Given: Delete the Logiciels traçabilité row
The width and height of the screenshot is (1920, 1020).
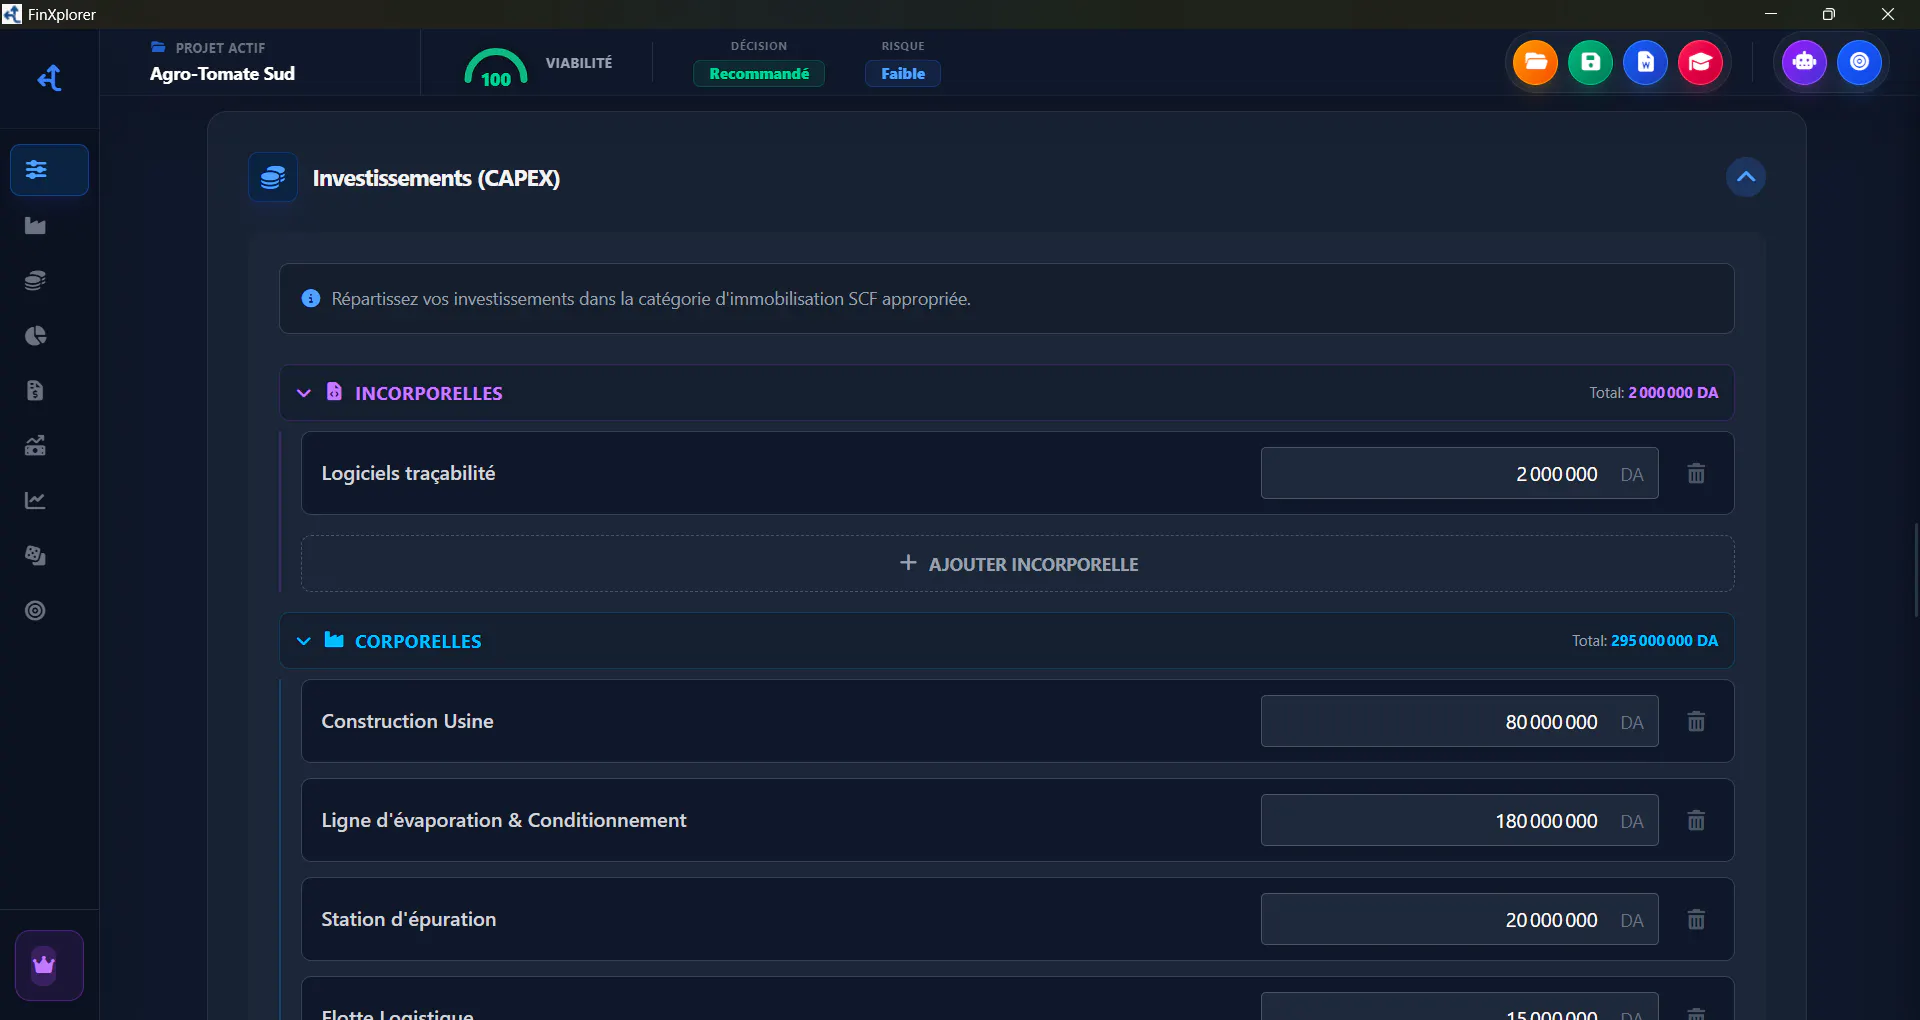Looking at the screenshot, I should pyautogui.click(x=1696, y=474).
